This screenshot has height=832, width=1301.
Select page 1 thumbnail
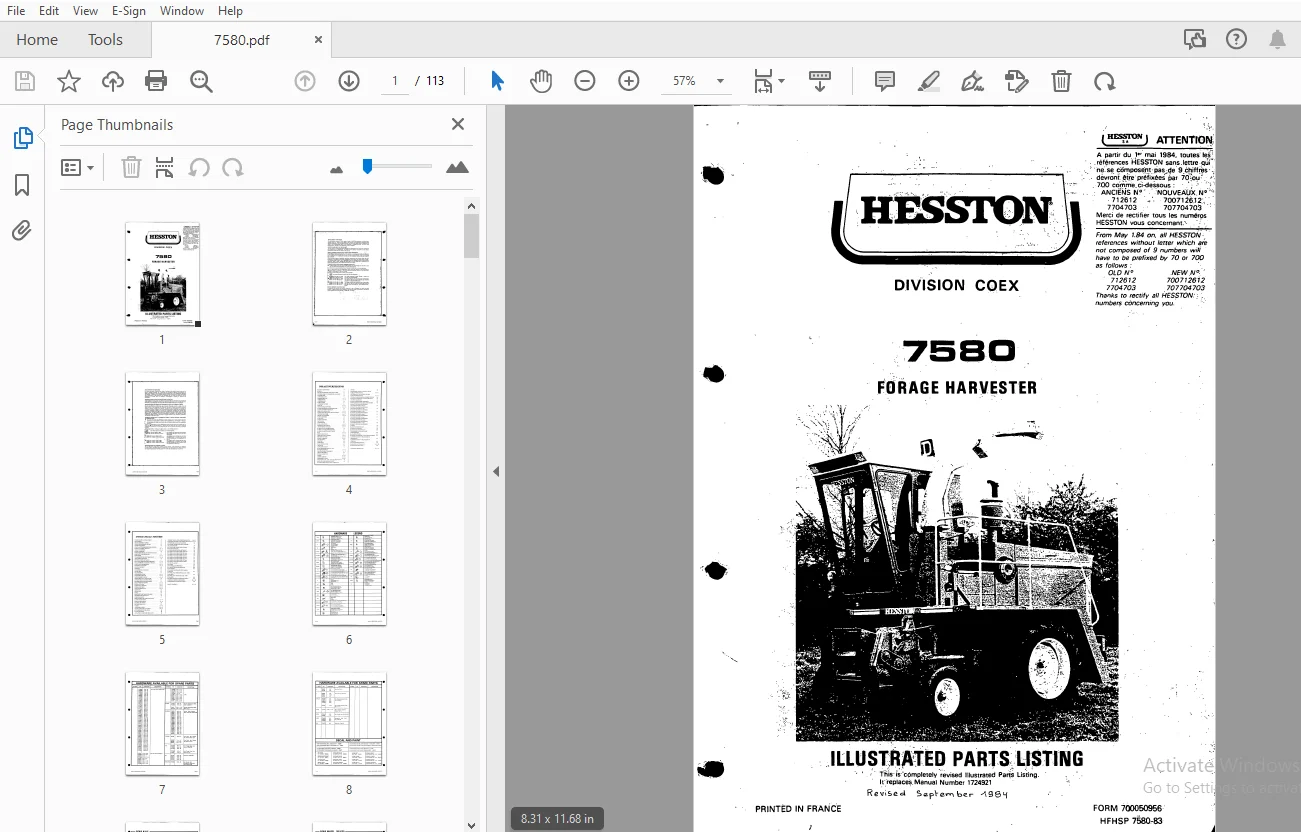click(x=162, y=274)
